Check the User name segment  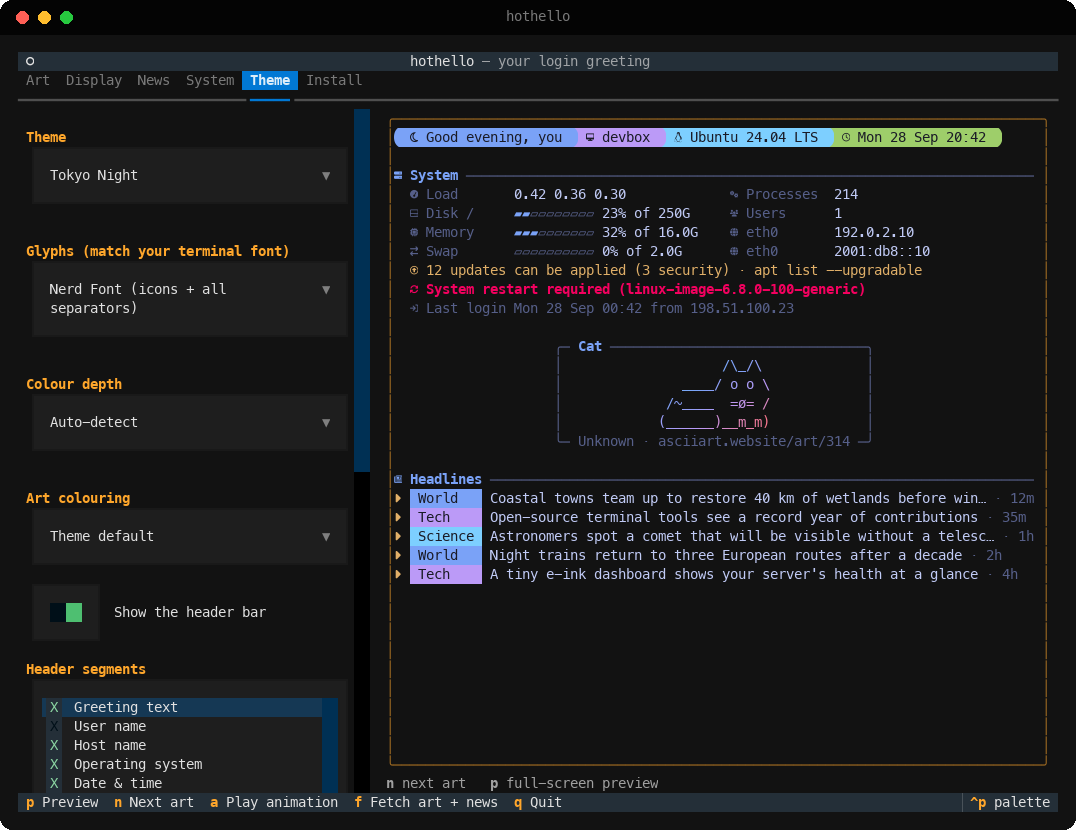pyautogui.click(x=54, y=726)
